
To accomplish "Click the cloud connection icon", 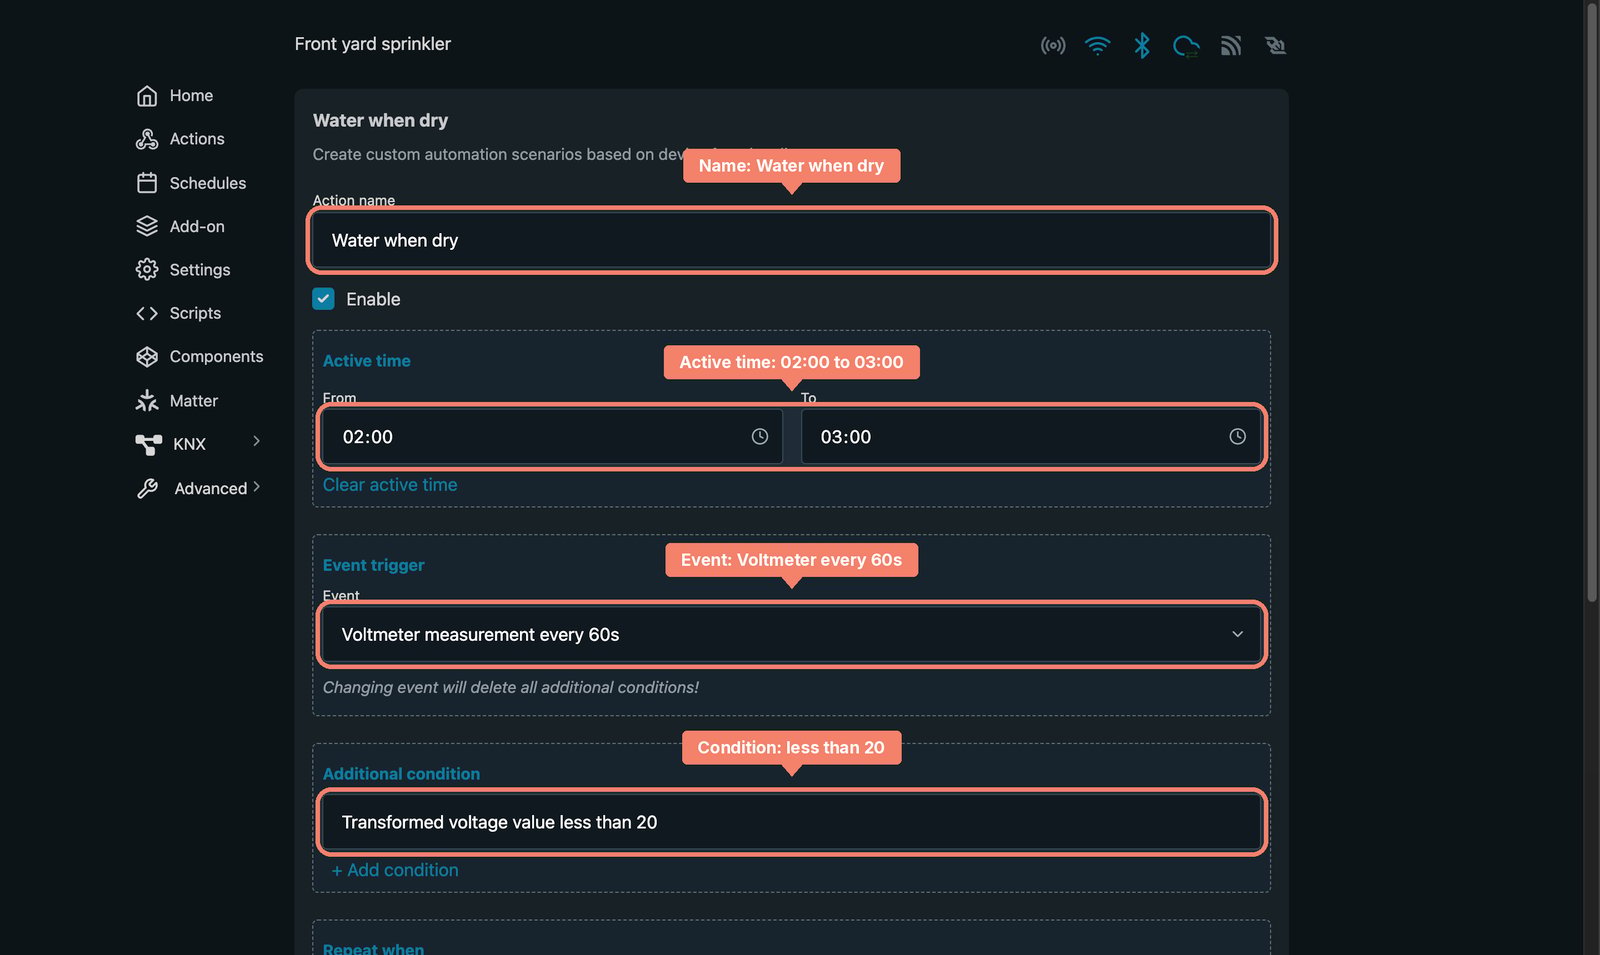I will pyautogui.click(x=1186, y=46).
